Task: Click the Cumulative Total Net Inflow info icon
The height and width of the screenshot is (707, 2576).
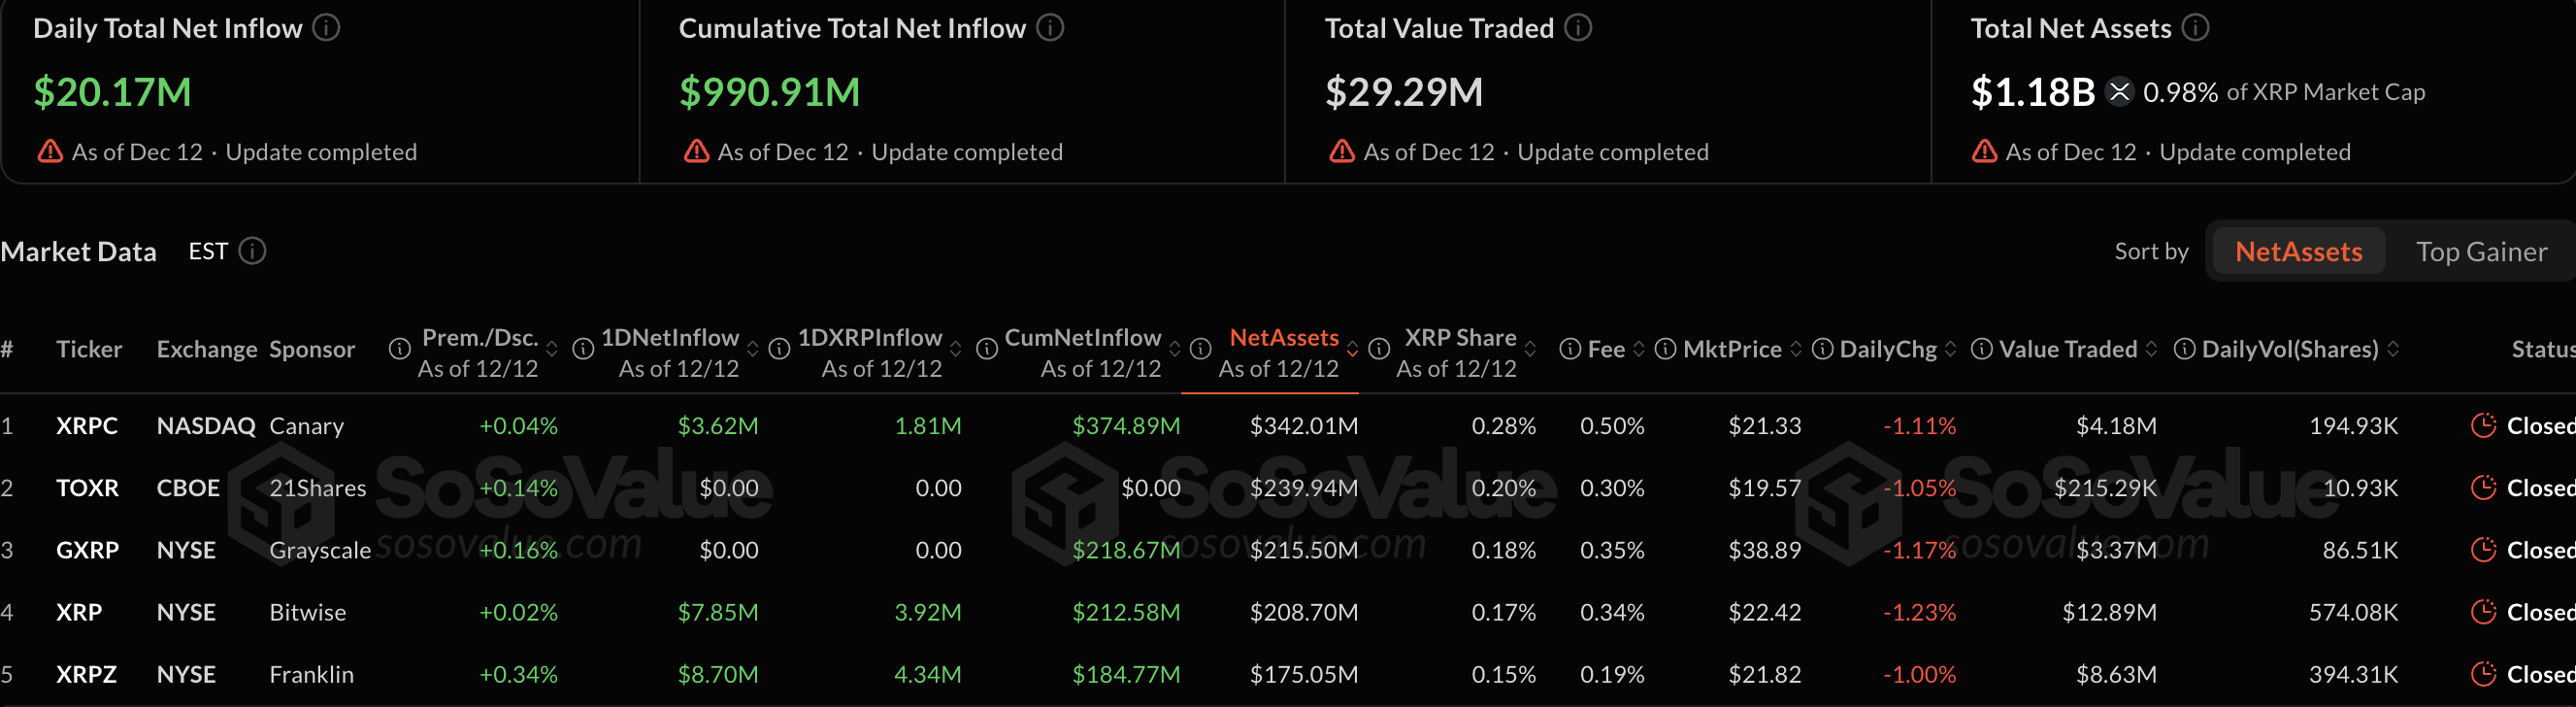Action: coord(1049,28)
